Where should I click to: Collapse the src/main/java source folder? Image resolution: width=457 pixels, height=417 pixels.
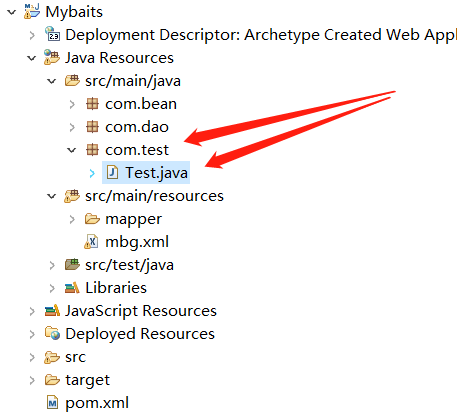pyautogui.click(x=52, y=81)
